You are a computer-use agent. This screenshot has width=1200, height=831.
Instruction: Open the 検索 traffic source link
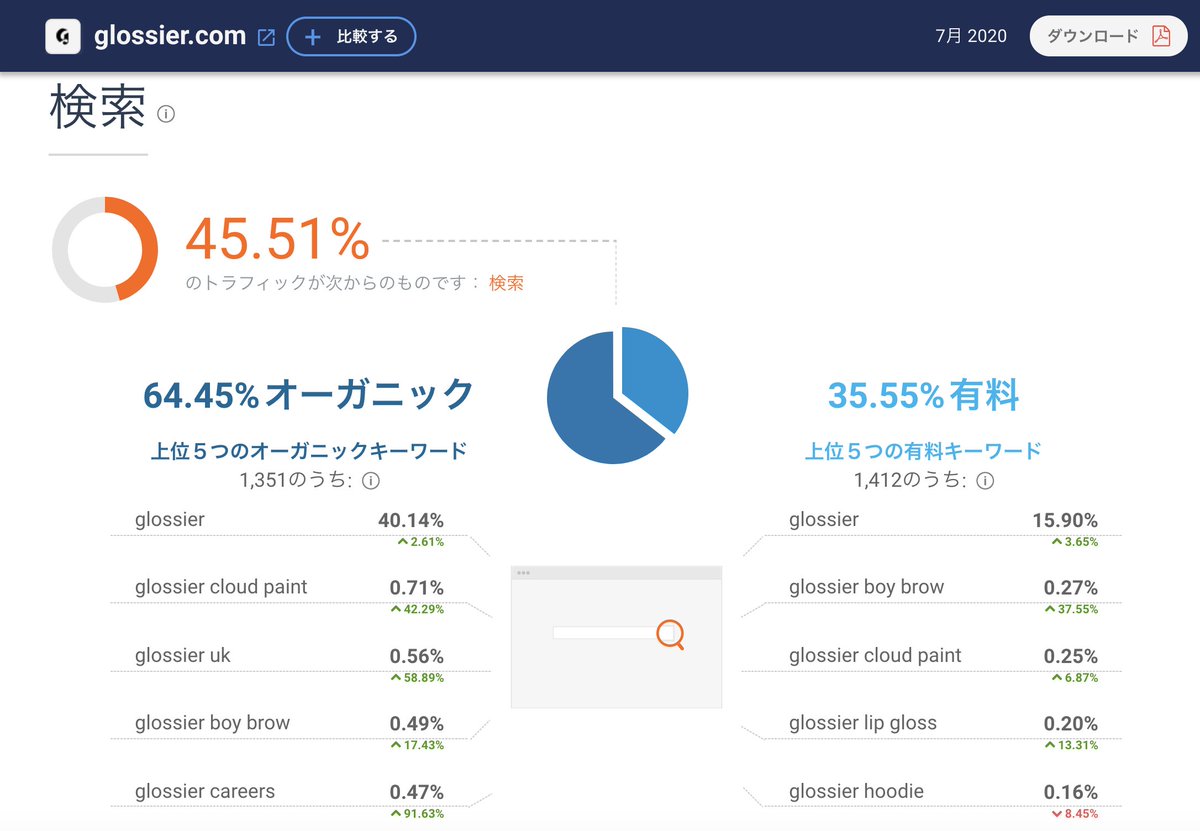click(506, 284)
